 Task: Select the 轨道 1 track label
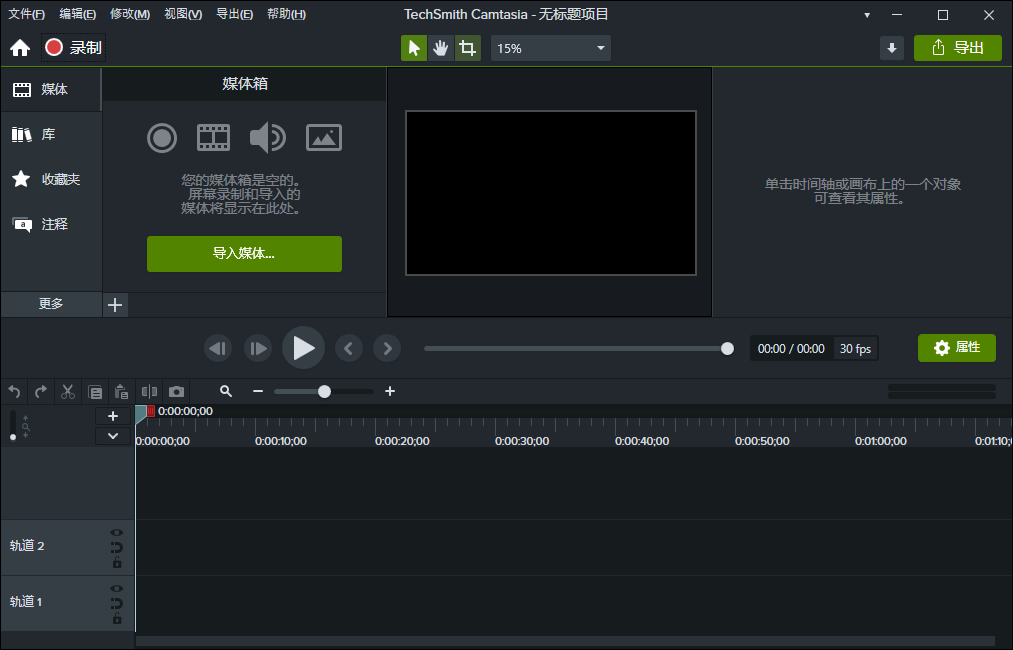point(26,602)
